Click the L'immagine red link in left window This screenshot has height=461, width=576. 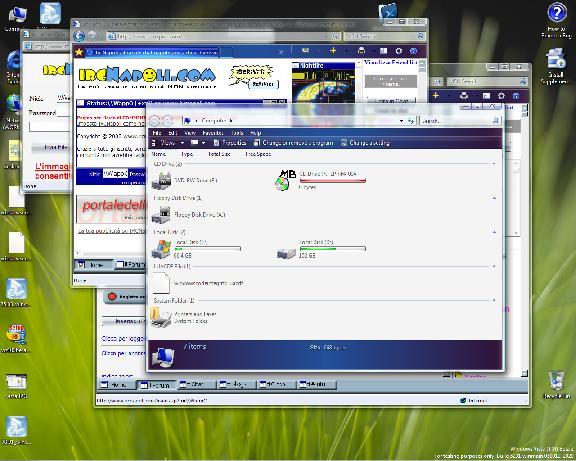pos(53,171)
